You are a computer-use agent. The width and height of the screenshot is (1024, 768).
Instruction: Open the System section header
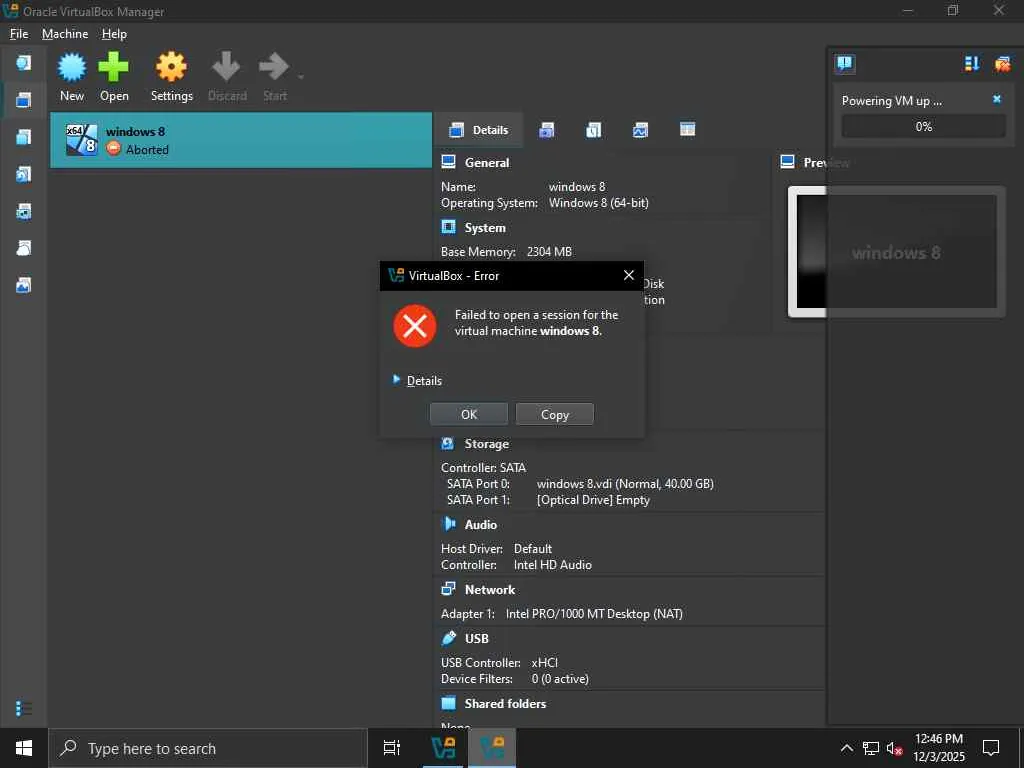(x=485, y=228)
